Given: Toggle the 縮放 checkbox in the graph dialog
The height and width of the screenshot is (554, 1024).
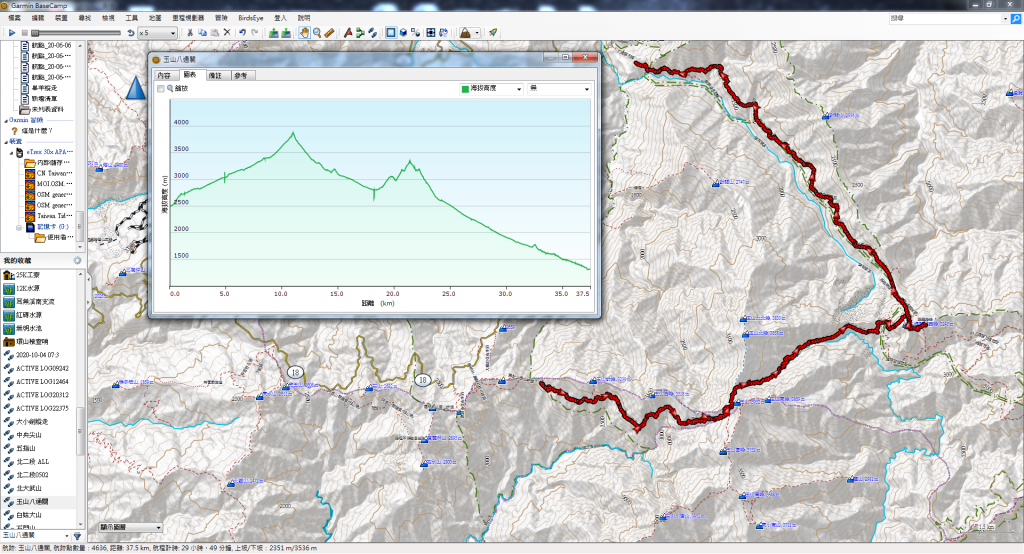Looking at the screenshot, I should pyautogui.click(x=161, y=89).
